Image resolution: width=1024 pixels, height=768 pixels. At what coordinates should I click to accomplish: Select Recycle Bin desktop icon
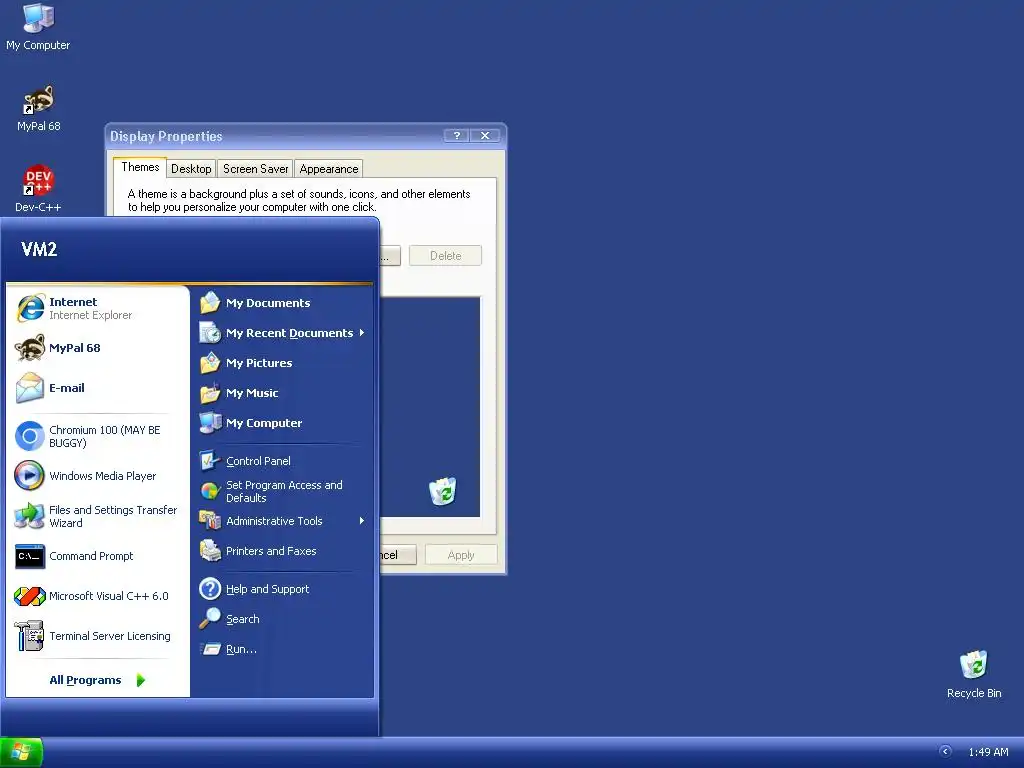point(974,675)
